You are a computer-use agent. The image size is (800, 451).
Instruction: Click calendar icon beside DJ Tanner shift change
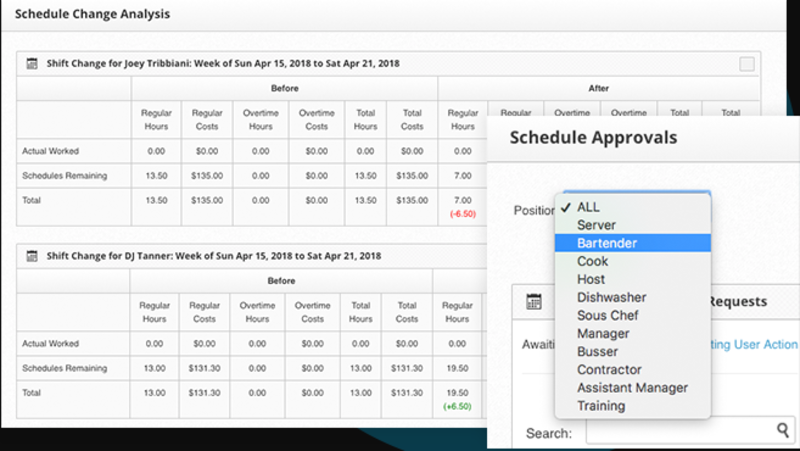coord(32,256)
